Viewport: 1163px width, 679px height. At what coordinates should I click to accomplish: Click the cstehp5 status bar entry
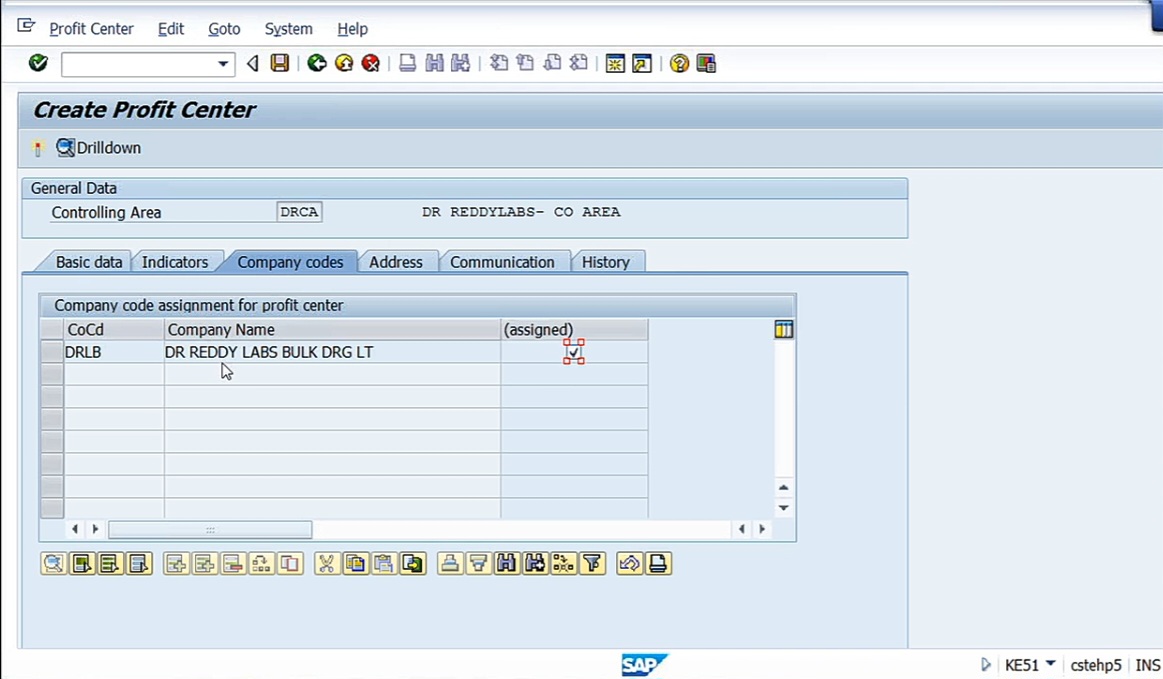[1096, 665]
